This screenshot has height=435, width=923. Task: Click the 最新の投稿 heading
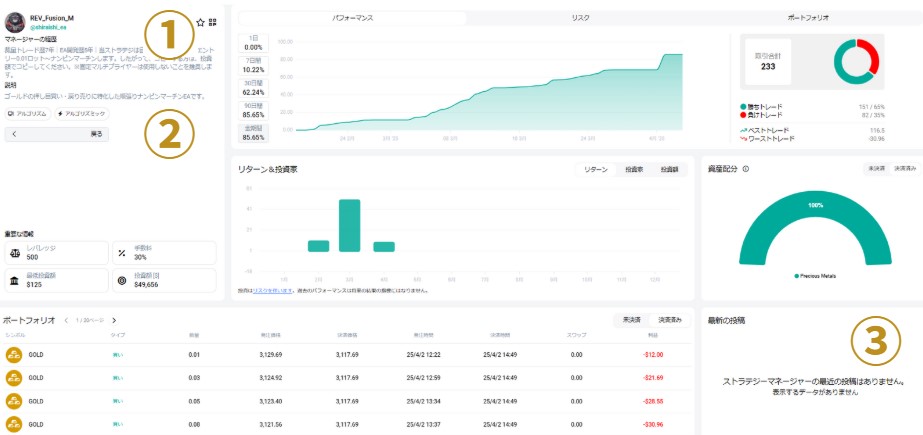pos(728,321)
